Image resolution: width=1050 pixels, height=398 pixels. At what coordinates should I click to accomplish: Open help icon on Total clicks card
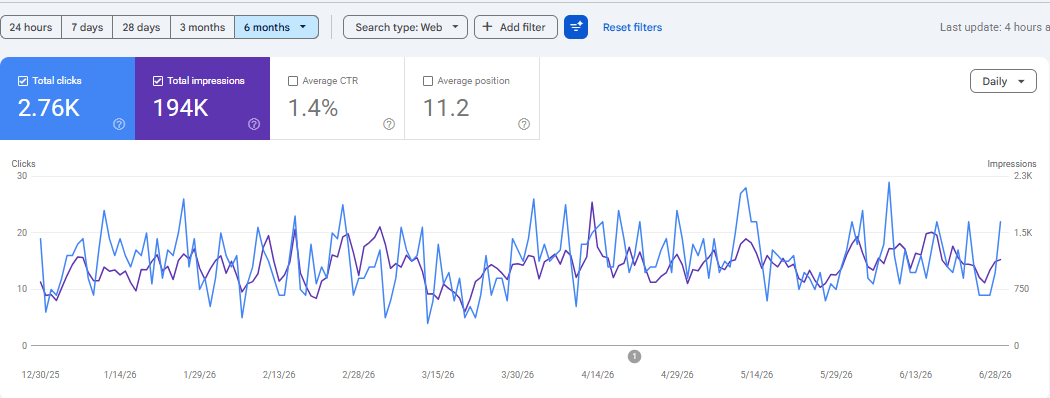pyautogui.click(x=119, y=124)
